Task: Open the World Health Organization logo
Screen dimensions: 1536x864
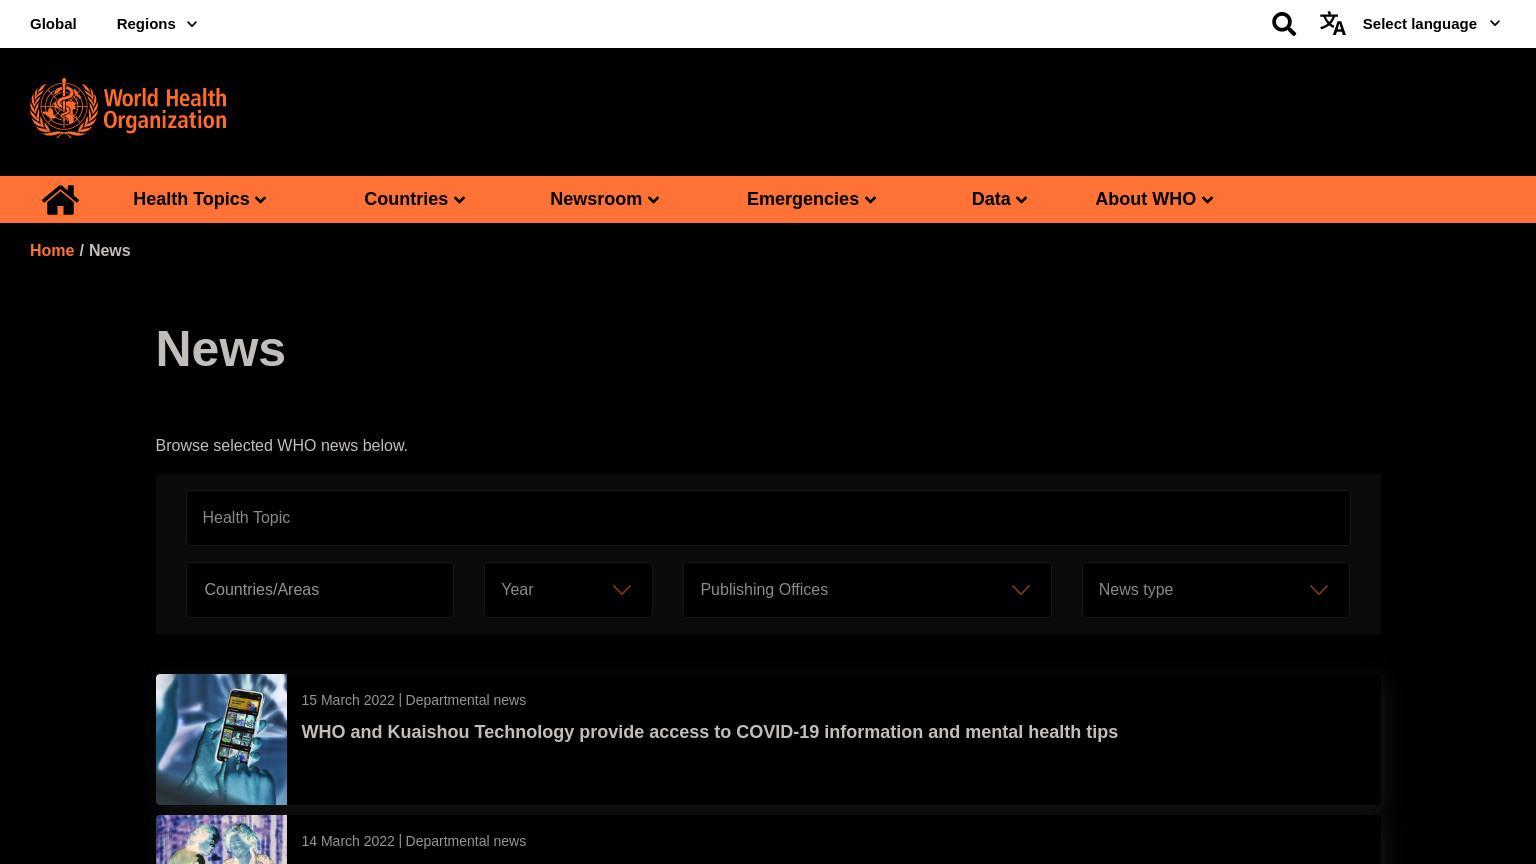Action: click(x=128, y=107)
